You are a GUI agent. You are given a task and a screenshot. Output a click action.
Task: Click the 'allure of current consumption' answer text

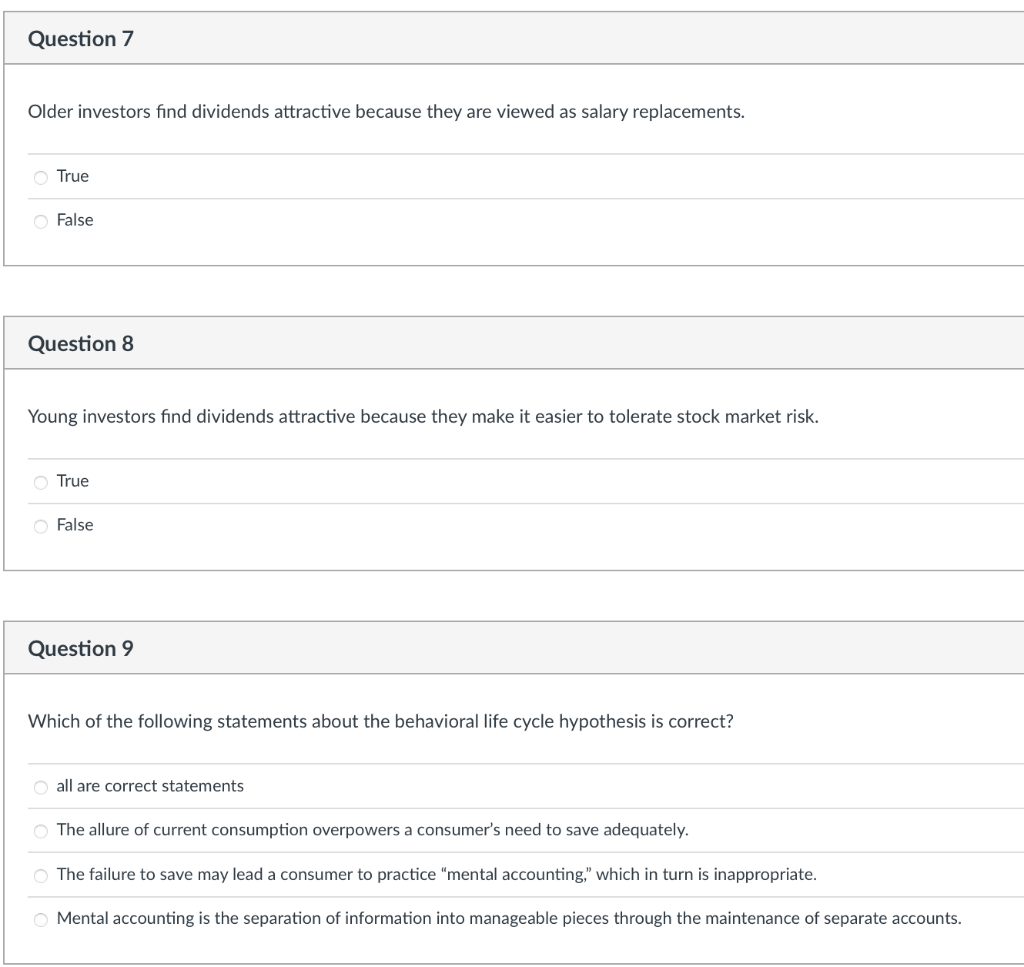click(372, 830)
